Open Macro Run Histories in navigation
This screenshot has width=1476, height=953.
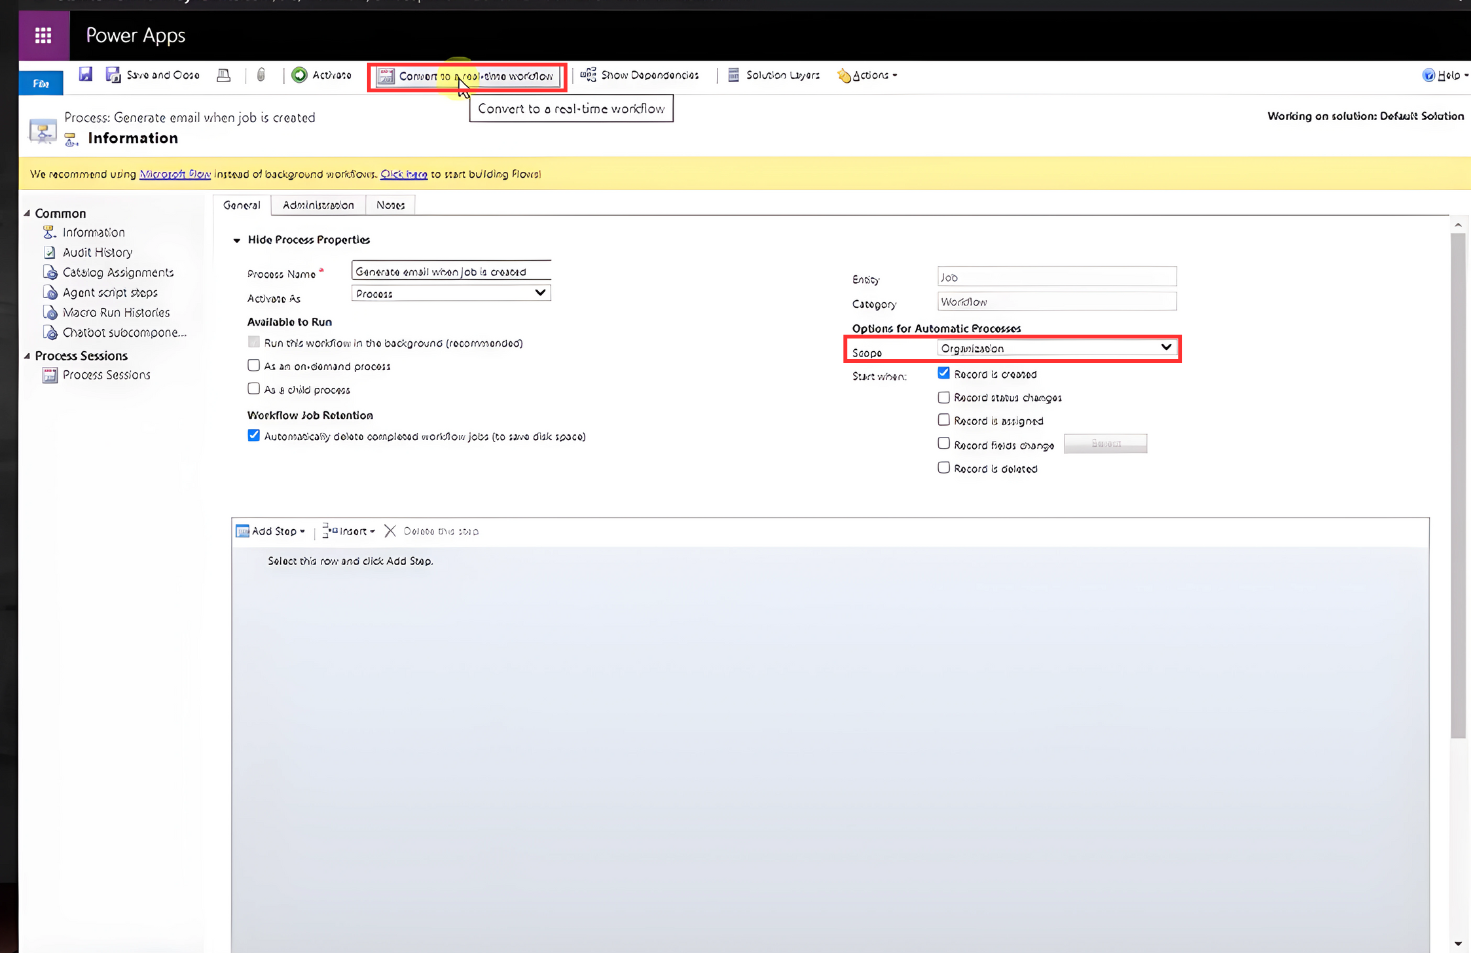coord(116,312)
